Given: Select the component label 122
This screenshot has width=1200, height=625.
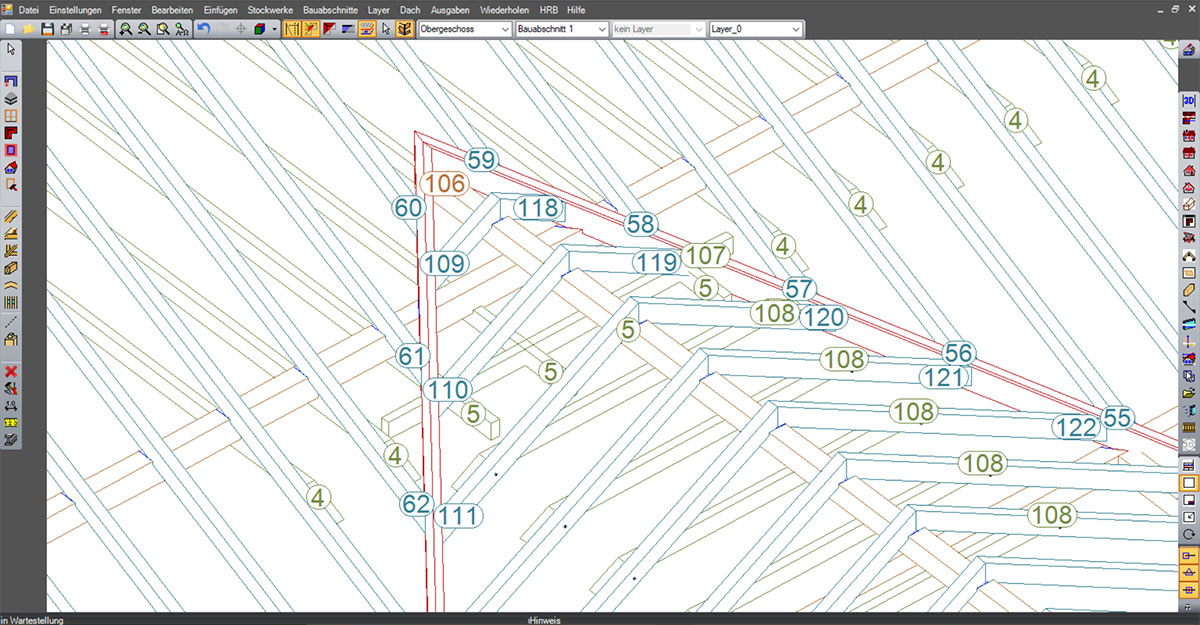Looking at the screenshot, I should (1075, 428).
